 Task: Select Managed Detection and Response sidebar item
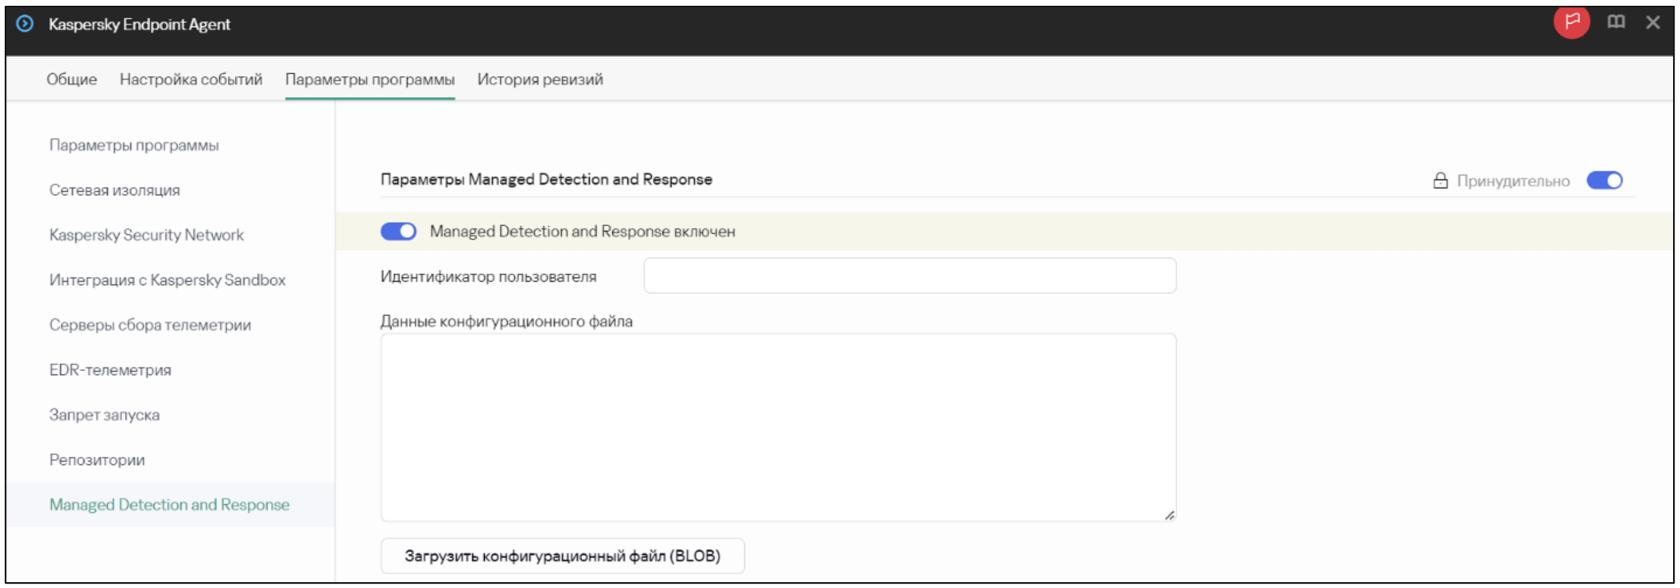pyautogui.click(x=170, y=505)
